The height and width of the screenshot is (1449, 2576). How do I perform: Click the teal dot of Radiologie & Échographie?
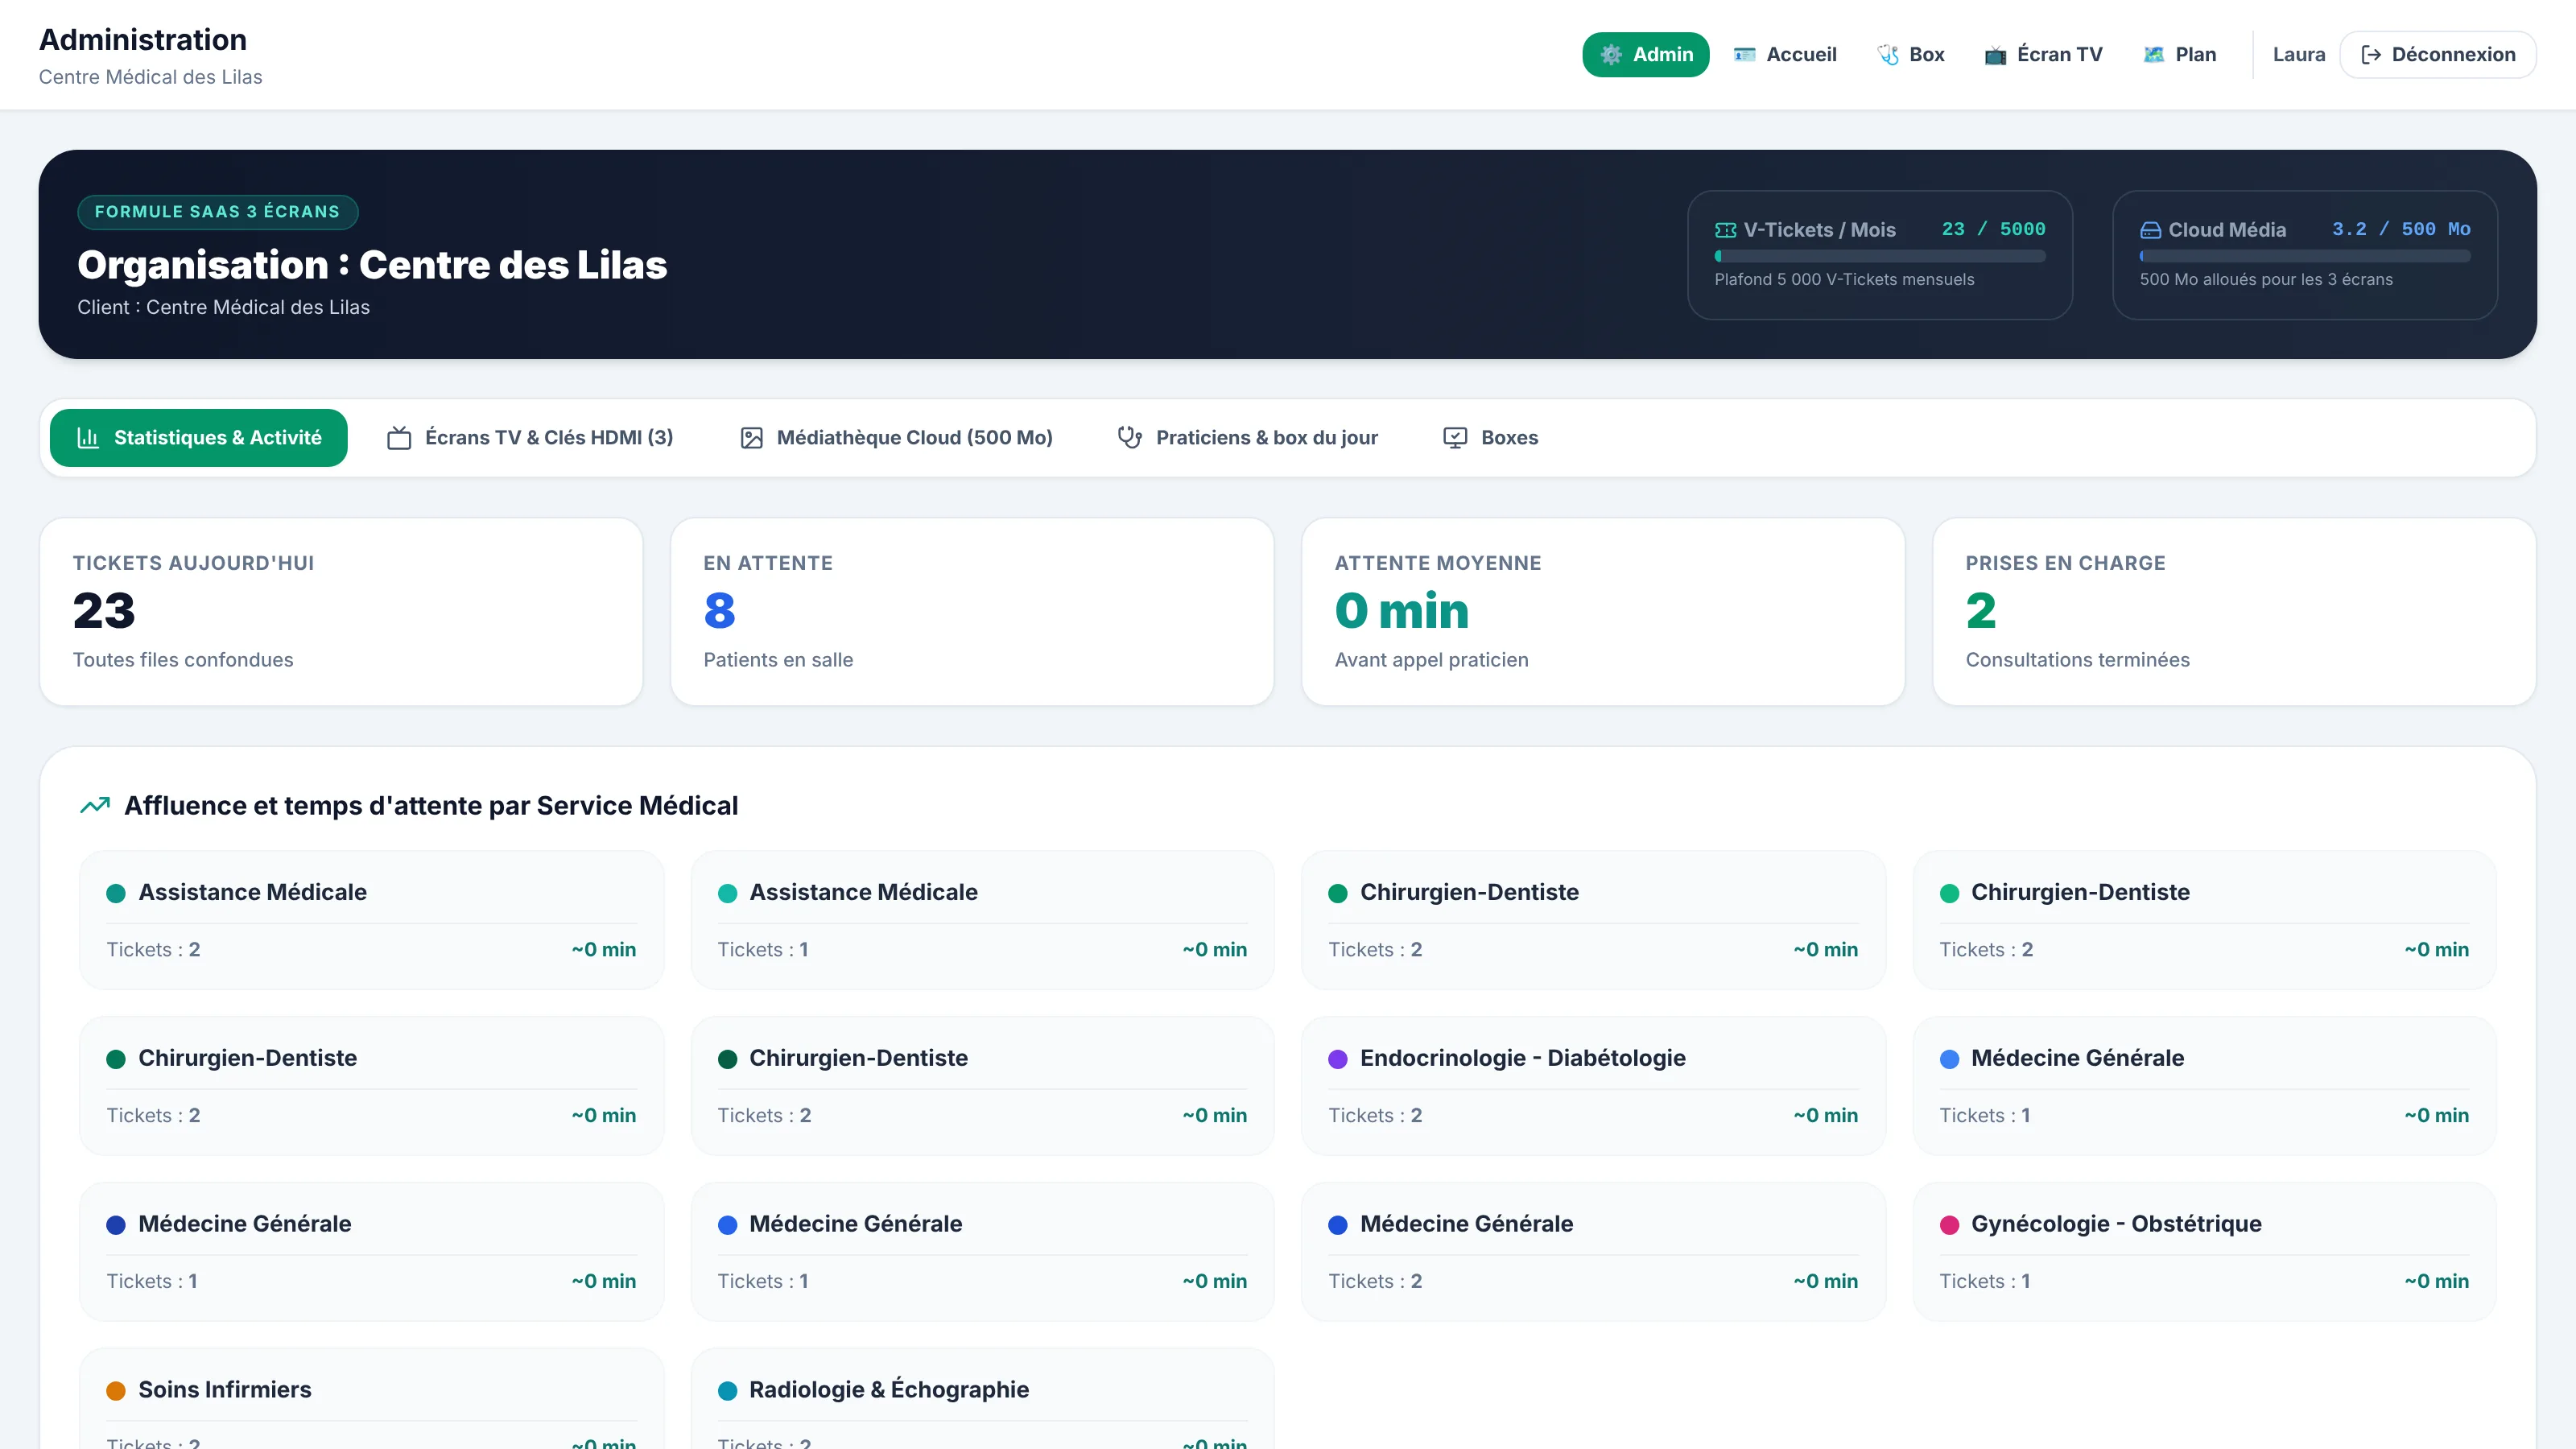727,1391
